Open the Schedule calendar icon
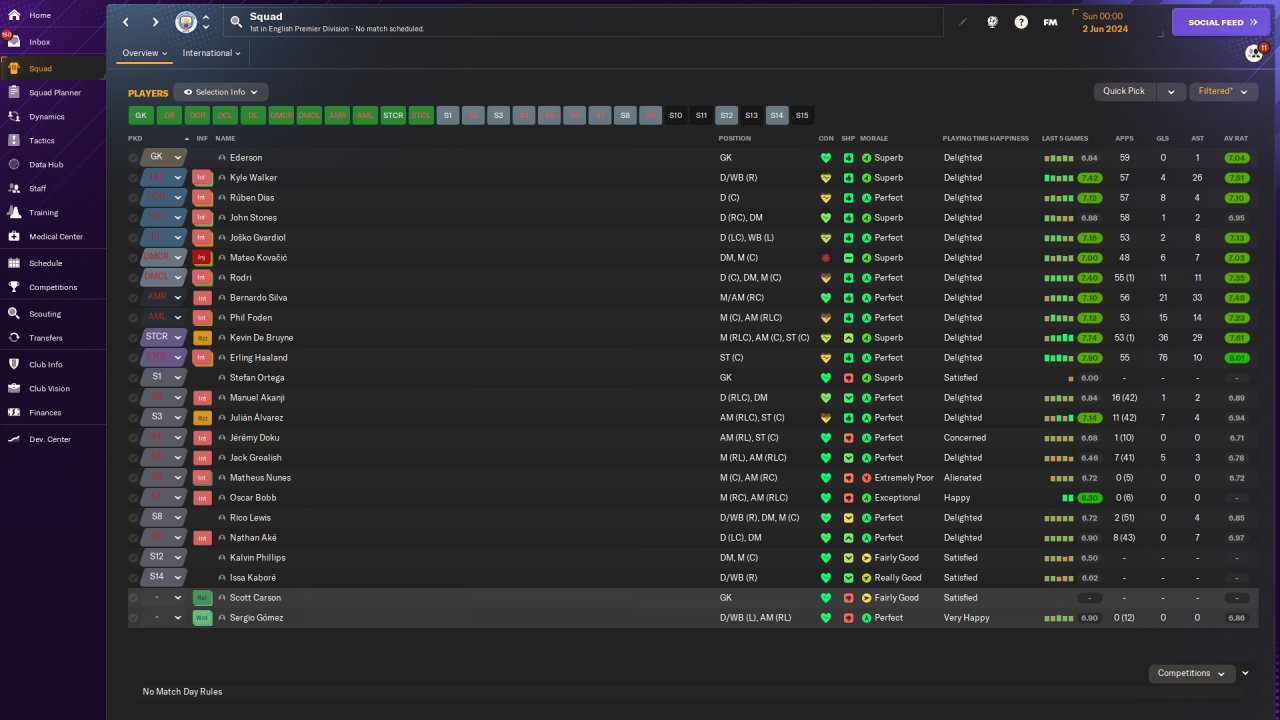The image size is (1280, 720). point(14,263)
